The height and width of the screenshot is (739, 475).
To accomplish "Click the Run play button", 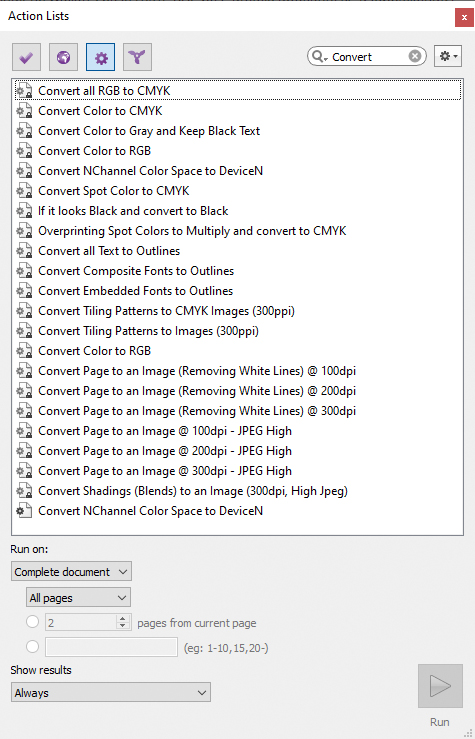I will pyautogui.click(x=440, y=686).
